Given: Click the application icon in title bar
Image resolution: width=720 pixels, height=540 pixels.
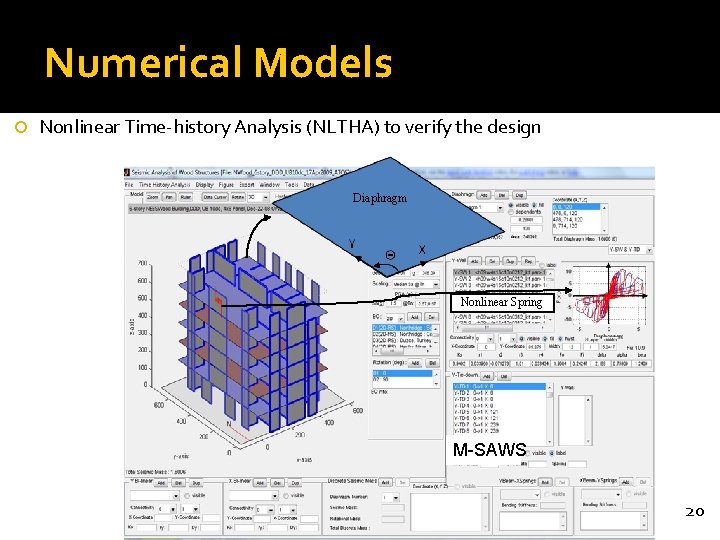Looking at the screenshot, I should tap(127, 173).
